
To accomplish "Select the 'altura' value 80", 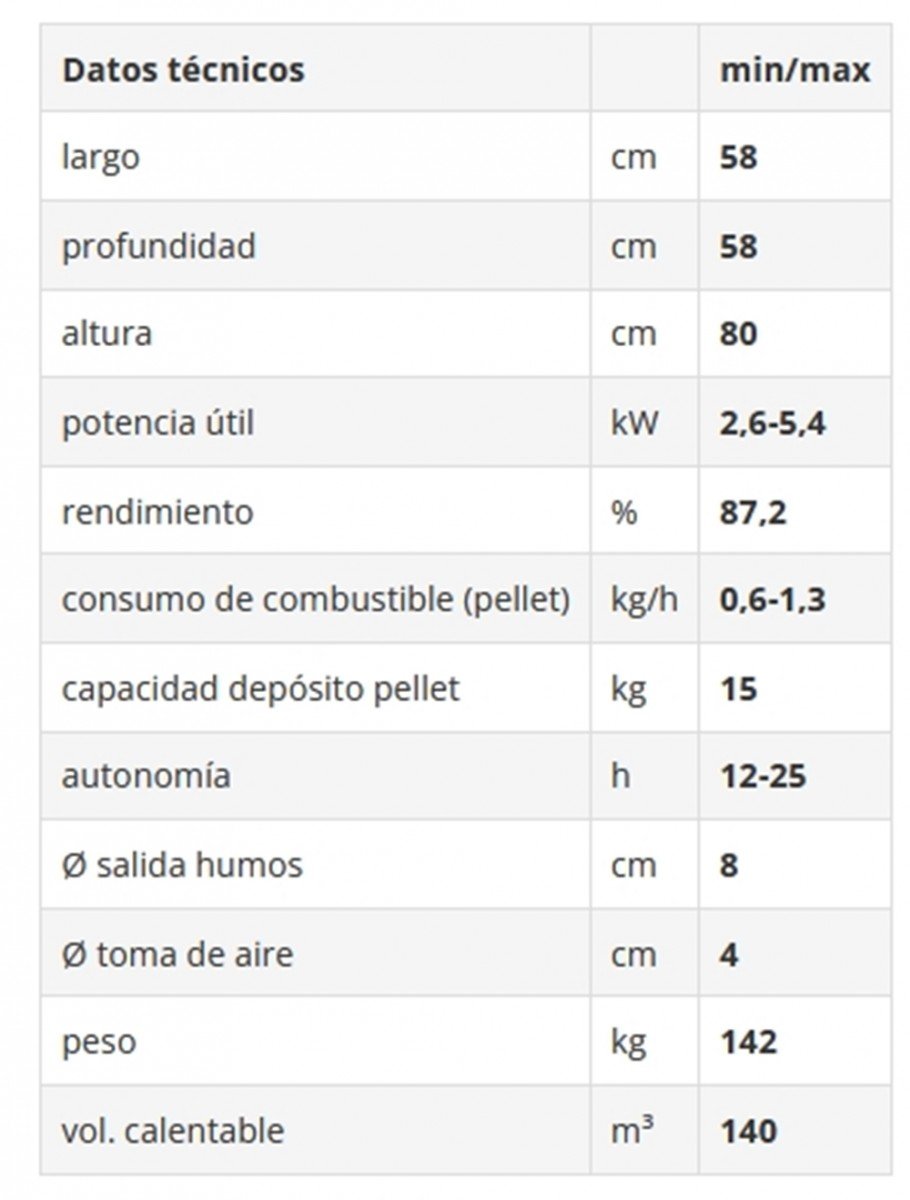I will point(738,334).
